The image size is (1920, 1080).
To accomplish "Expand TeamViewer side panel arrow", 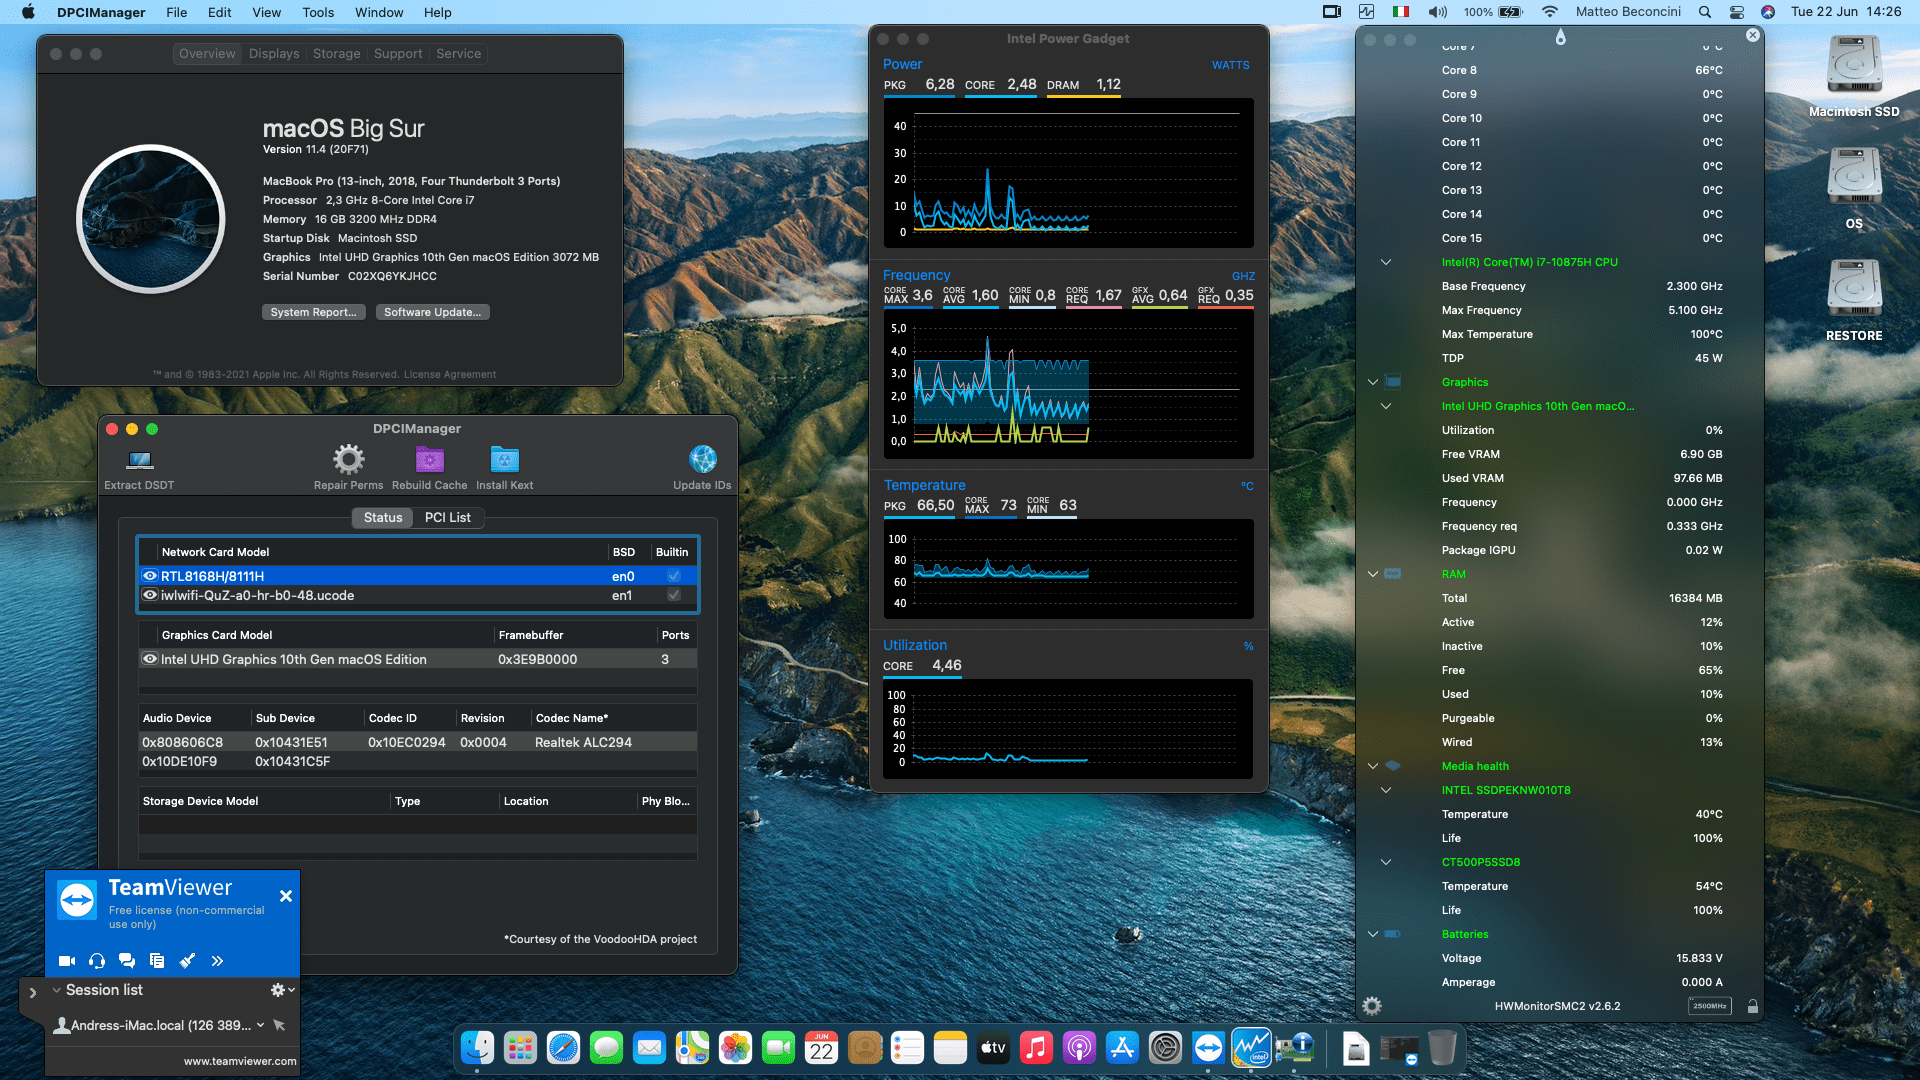I will point(32,993).
